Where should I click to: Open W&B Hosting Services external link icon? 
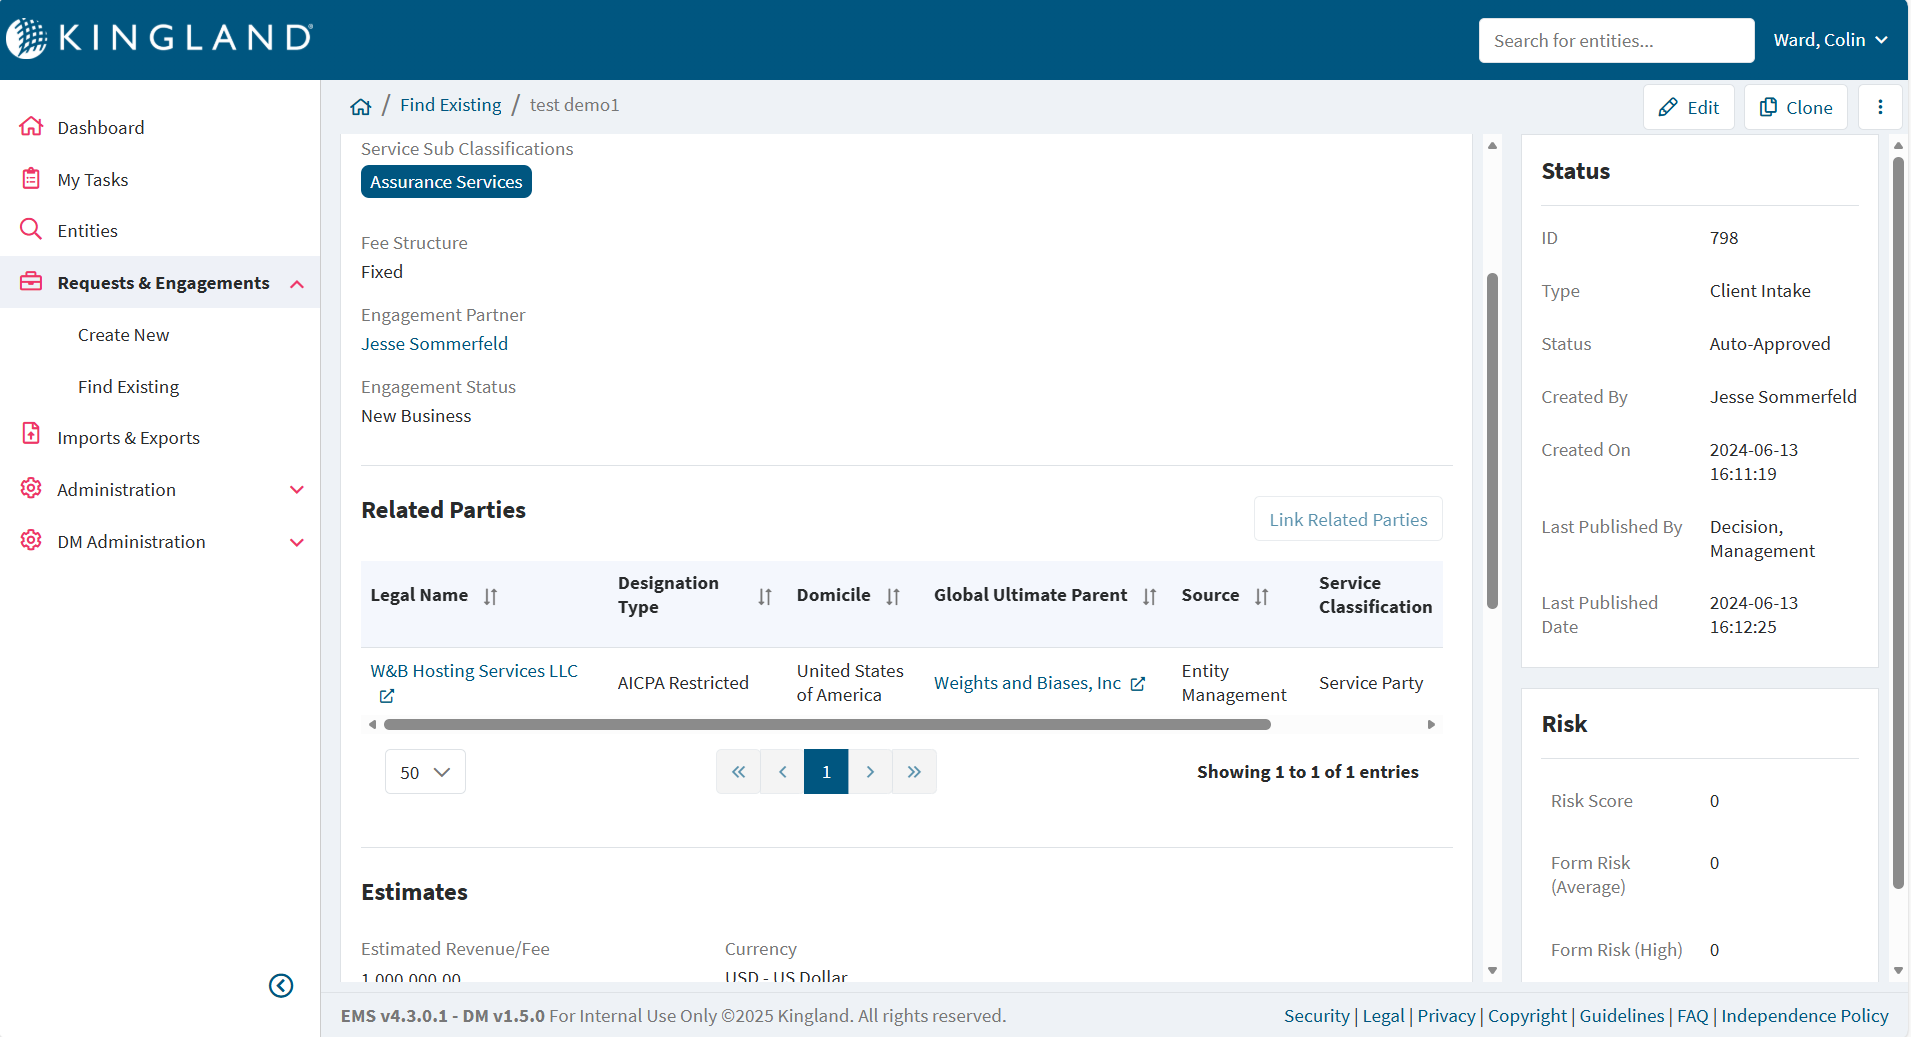coord(387,696)
